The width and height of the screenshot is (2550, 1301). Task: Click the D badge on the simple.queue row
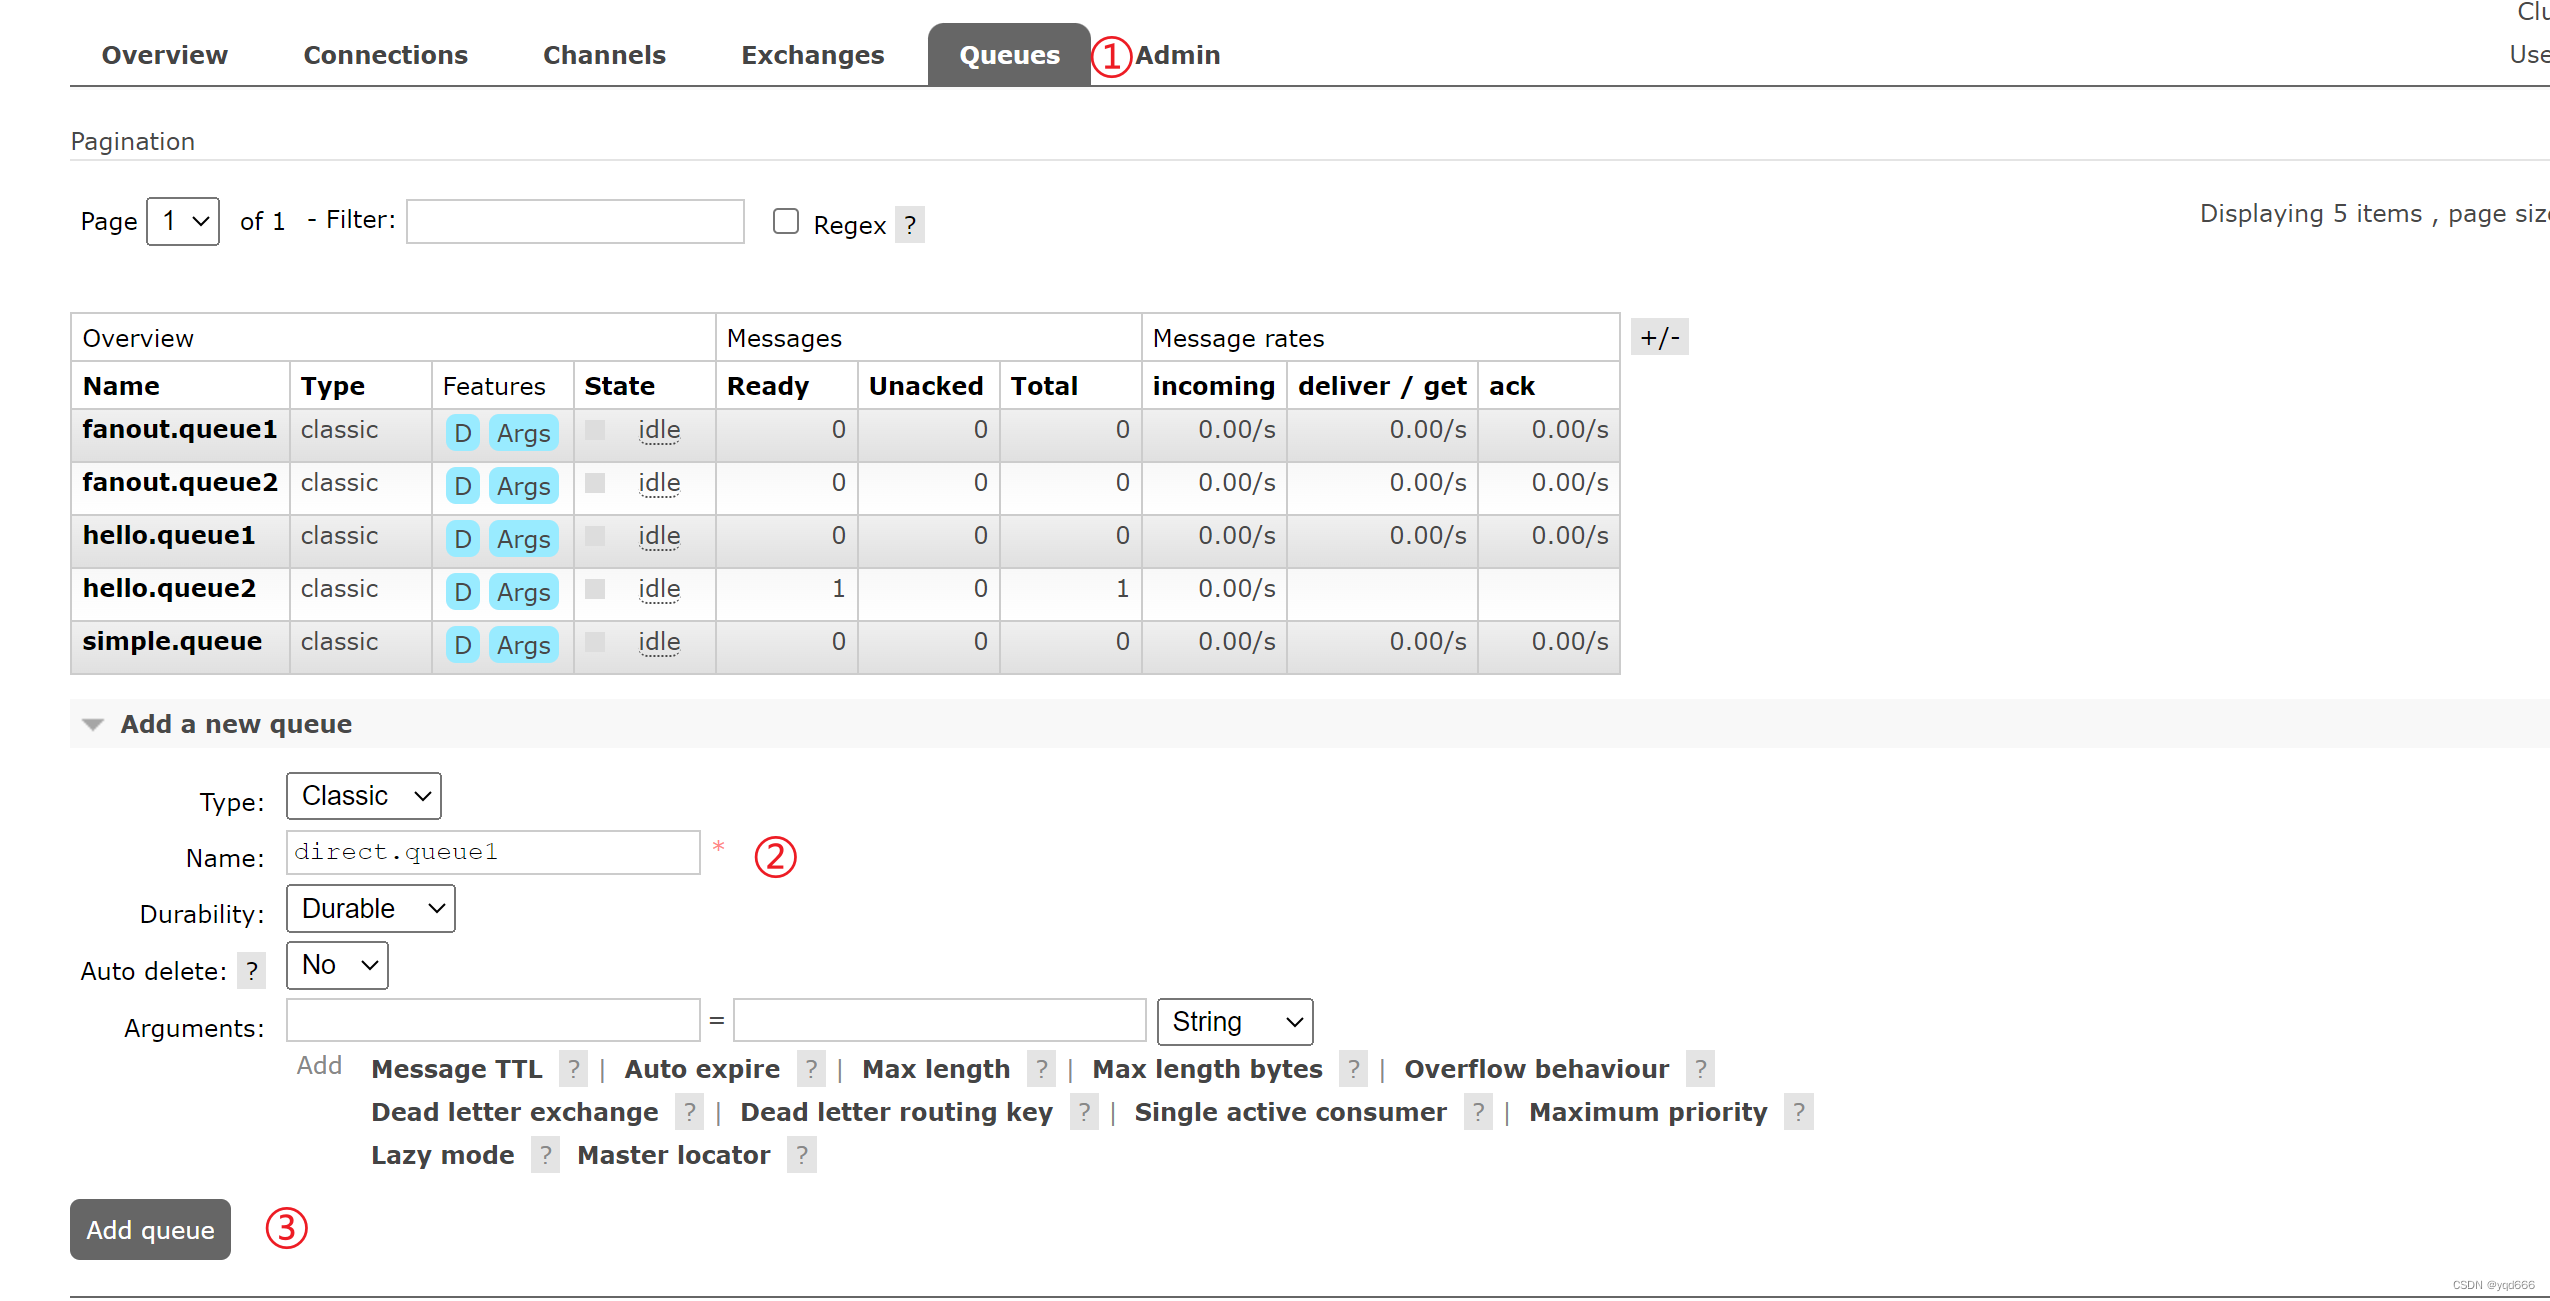coord(462,645)
